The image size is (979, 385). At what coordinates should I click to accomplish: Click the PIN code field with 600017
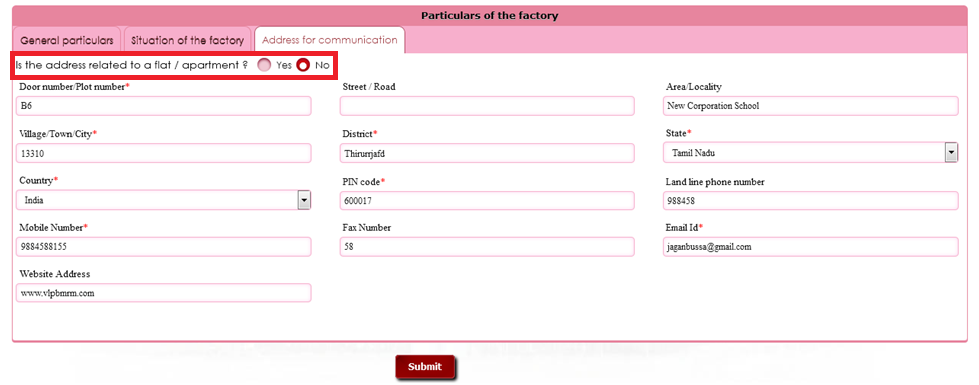point(487,200)
